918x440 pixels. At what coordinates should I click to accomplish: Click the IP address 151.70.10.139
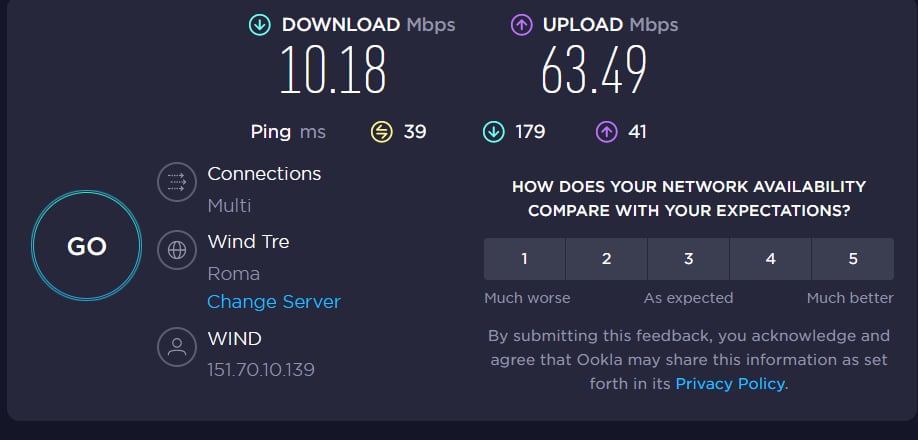(261, 370)
